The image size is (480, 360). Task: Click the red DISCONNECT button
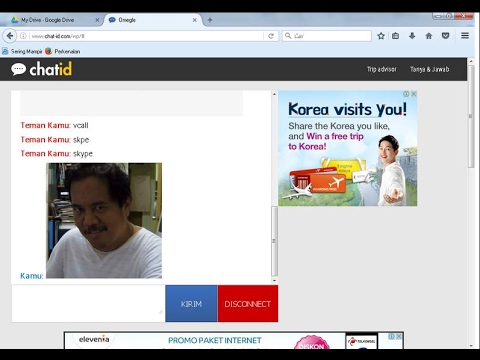(248, 304)
